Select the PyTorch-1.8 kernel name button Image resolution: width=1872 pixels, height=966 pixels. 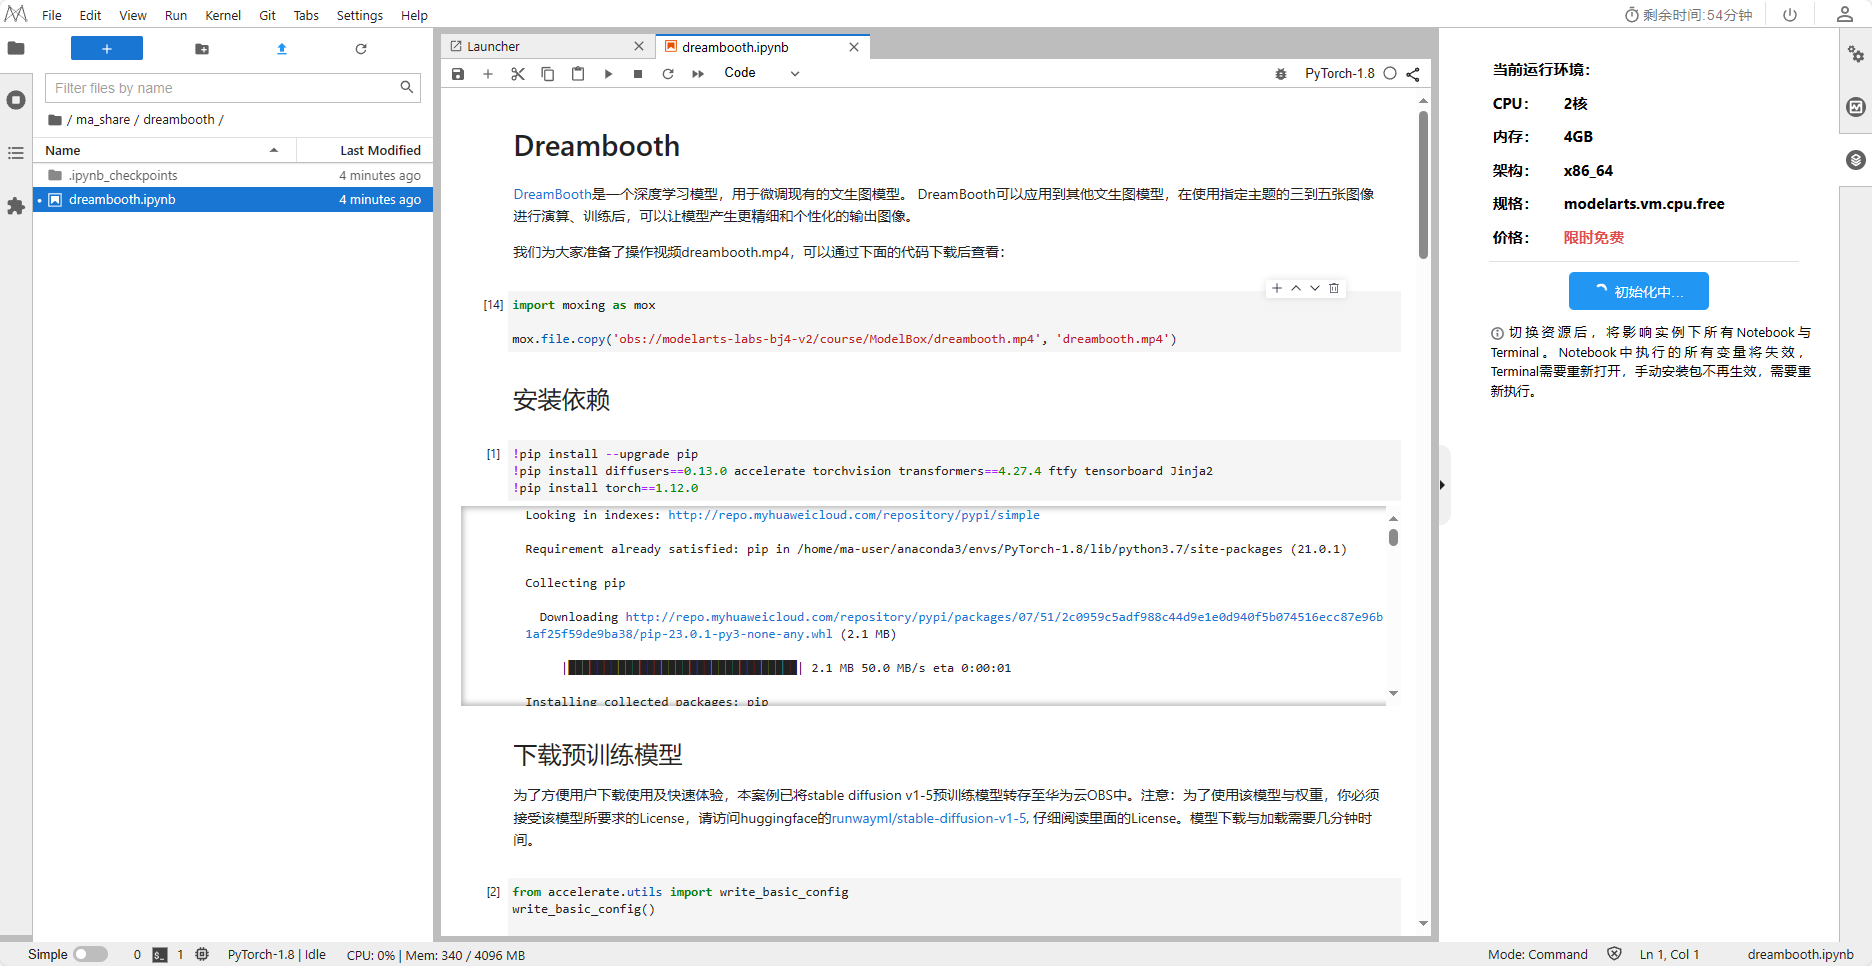pos(1339,74)
